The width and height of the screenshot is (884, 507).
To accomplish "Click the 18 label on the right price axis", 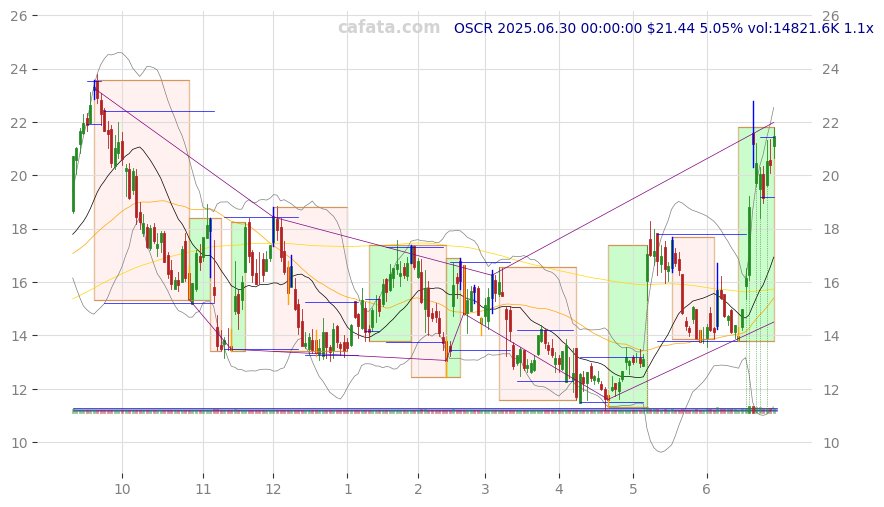I will click(830, 230).
